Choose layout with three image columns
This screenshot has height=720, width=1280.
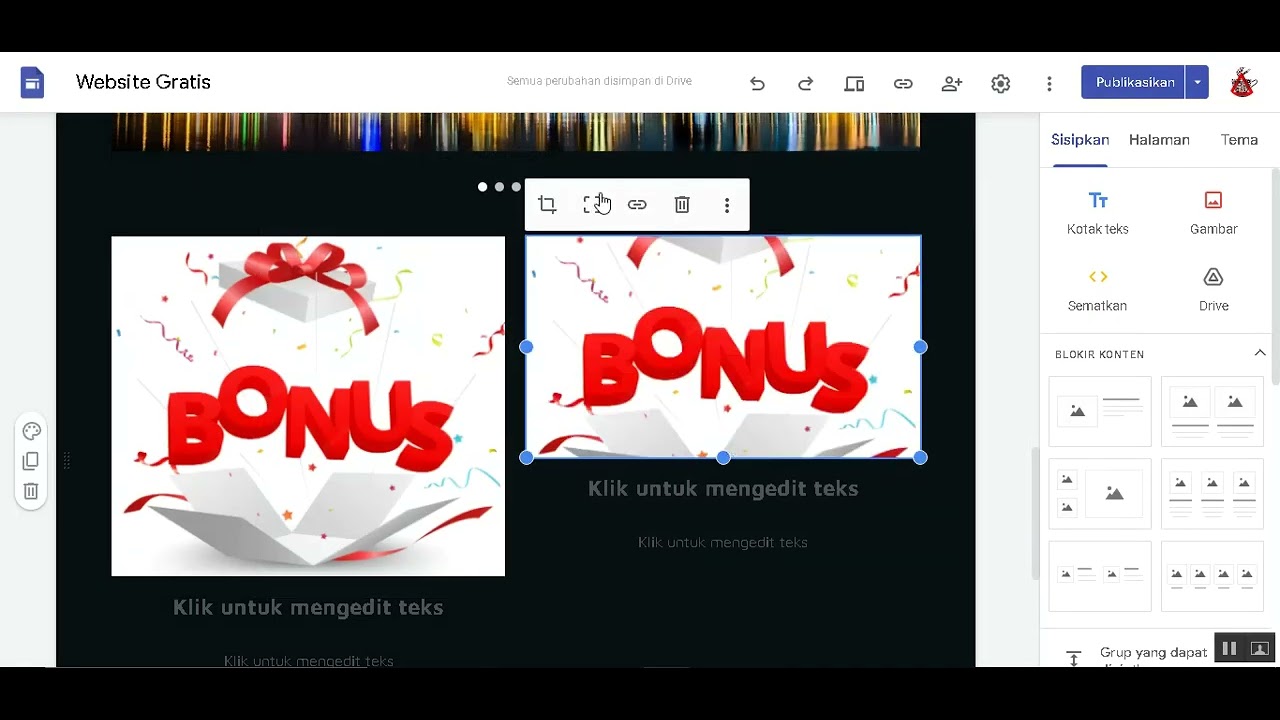point(1212,493)
